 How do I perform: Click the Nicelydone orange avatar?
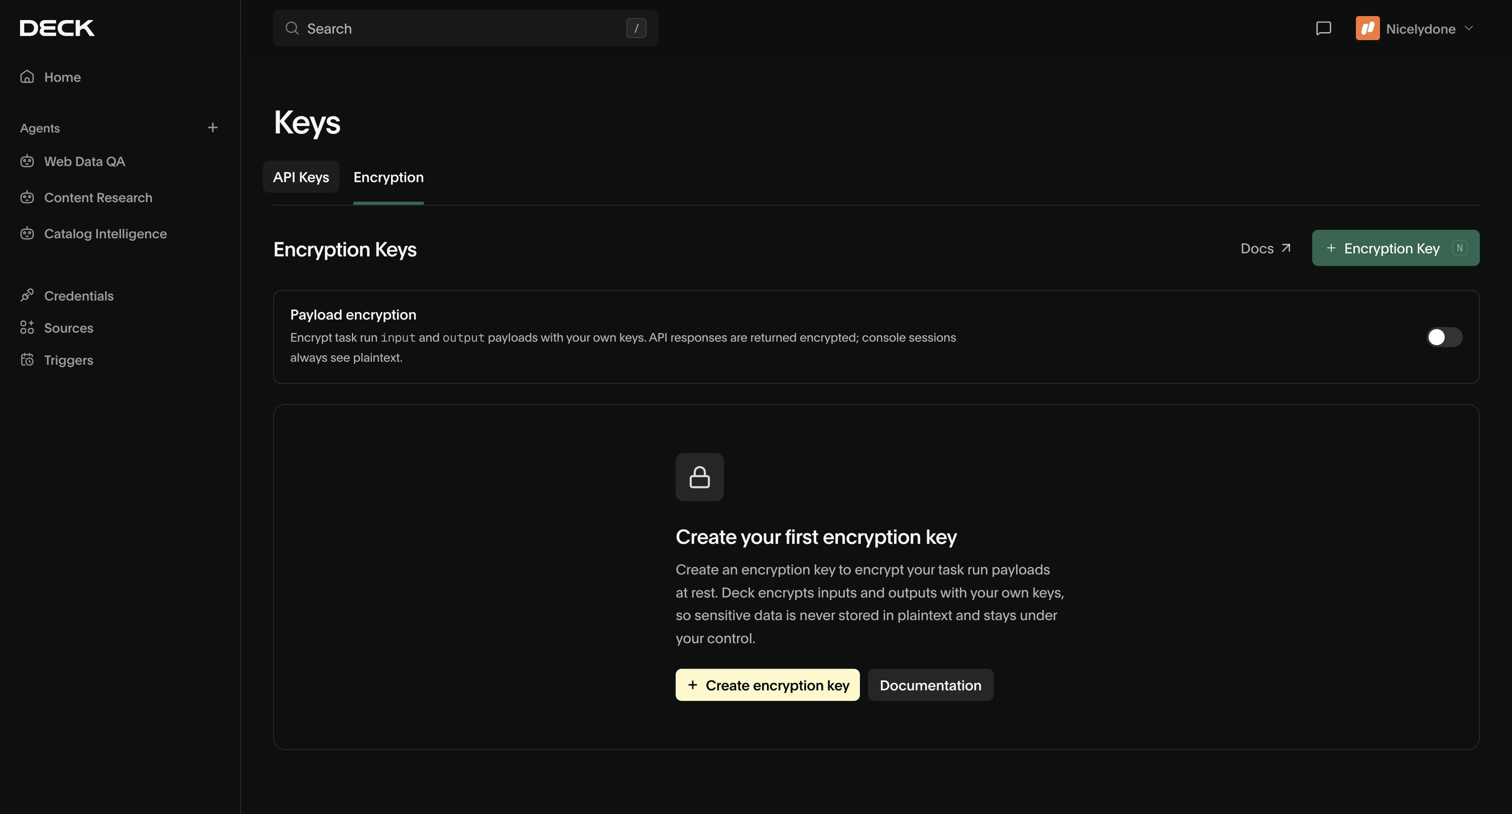click(1367, 28)
